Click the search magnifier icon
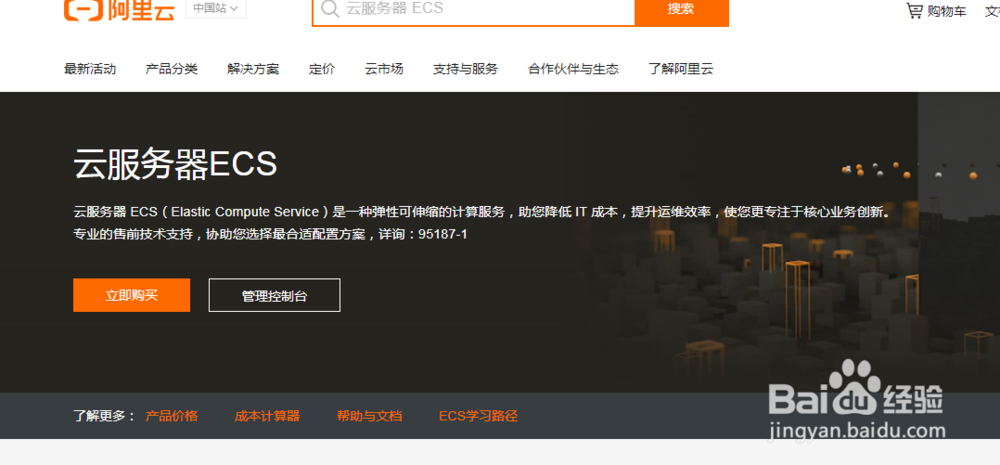Viewport: 1000px width, 465px height. pos(330,8)
